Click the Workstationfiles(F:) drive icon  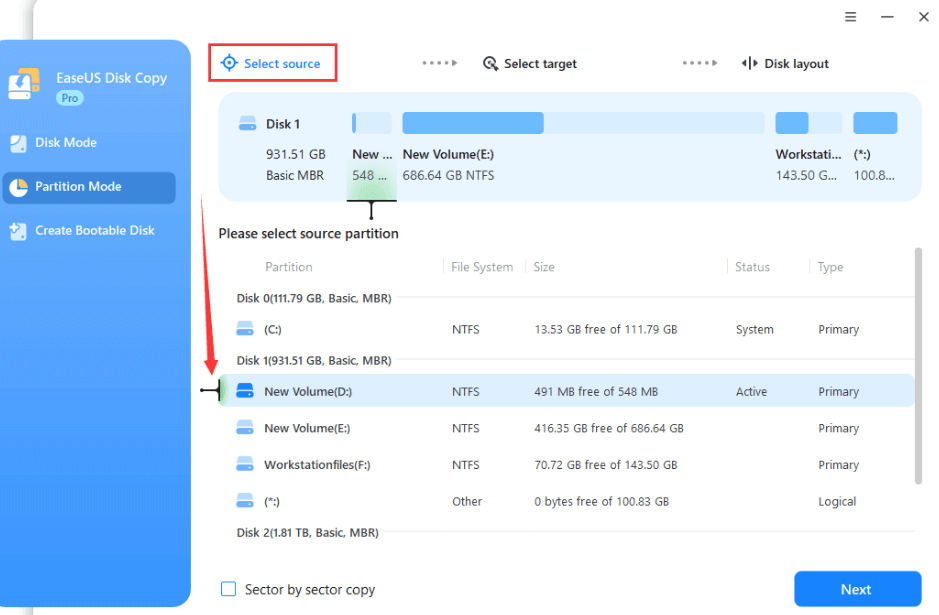(244, 464)
